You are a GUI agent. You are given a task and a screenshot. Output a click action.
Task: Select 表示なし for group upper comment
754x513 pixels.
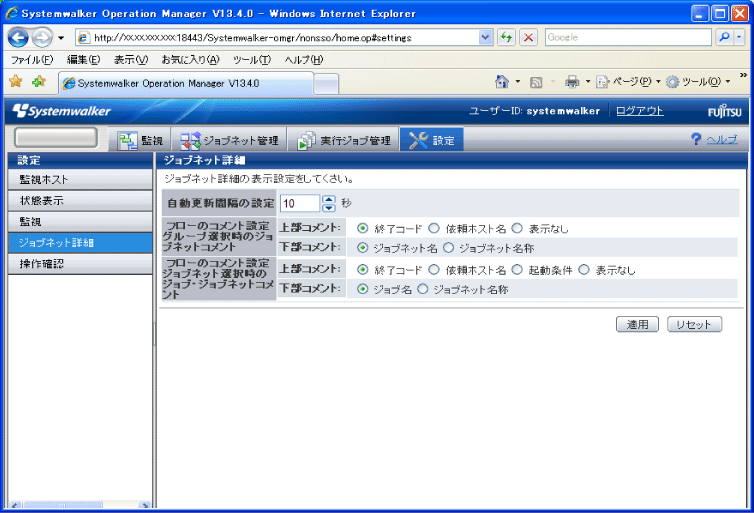517,228
